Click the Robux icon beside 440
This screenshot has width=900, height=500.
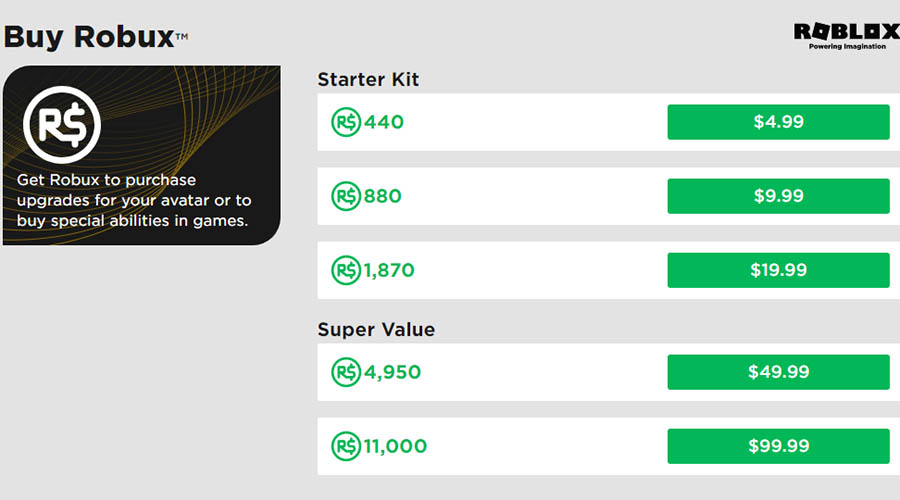(x=345, y=122)
